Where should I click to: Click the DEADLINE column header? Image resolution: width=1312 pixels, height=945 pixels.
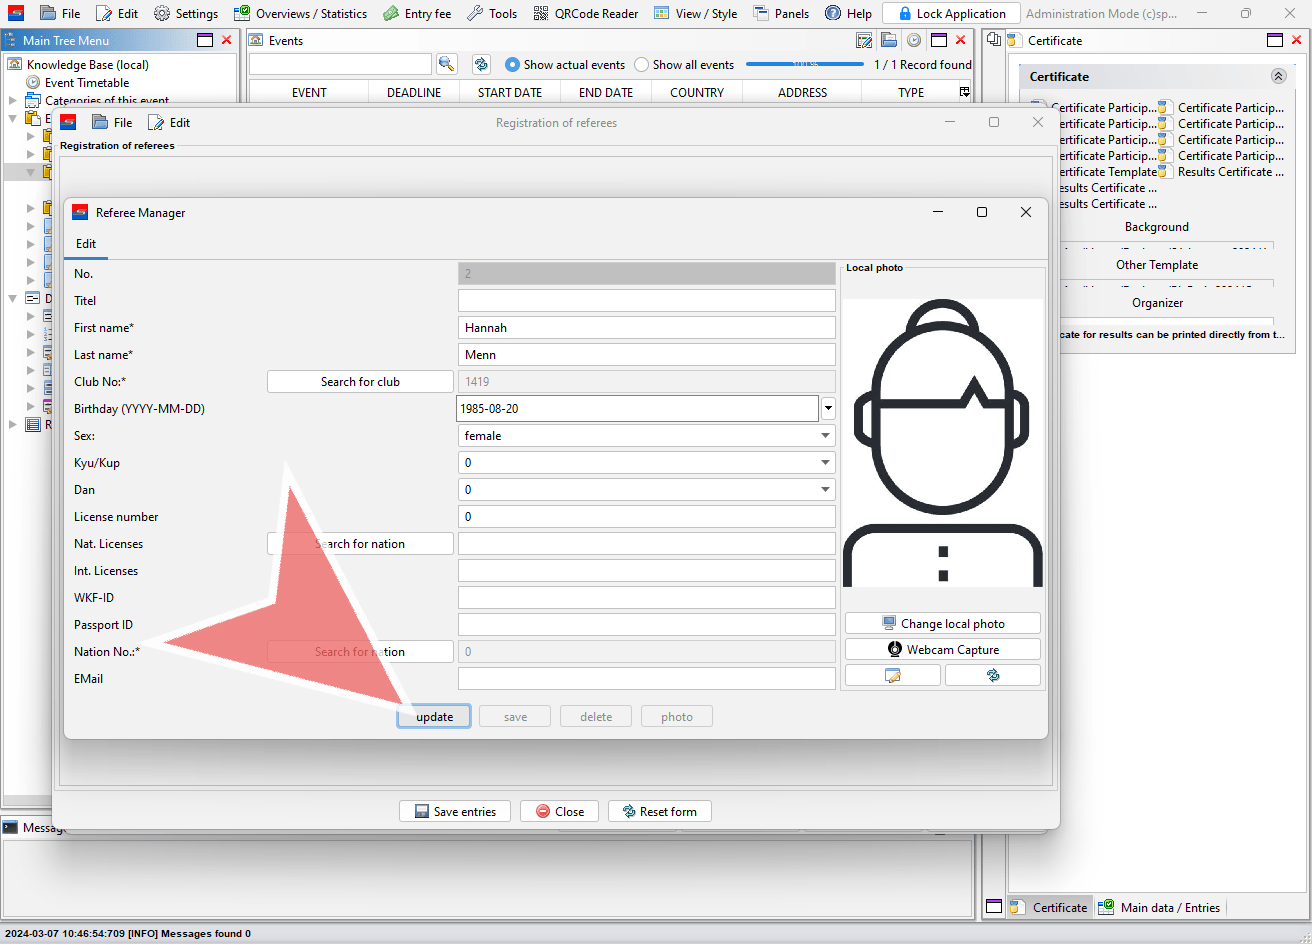coord(414,92)
